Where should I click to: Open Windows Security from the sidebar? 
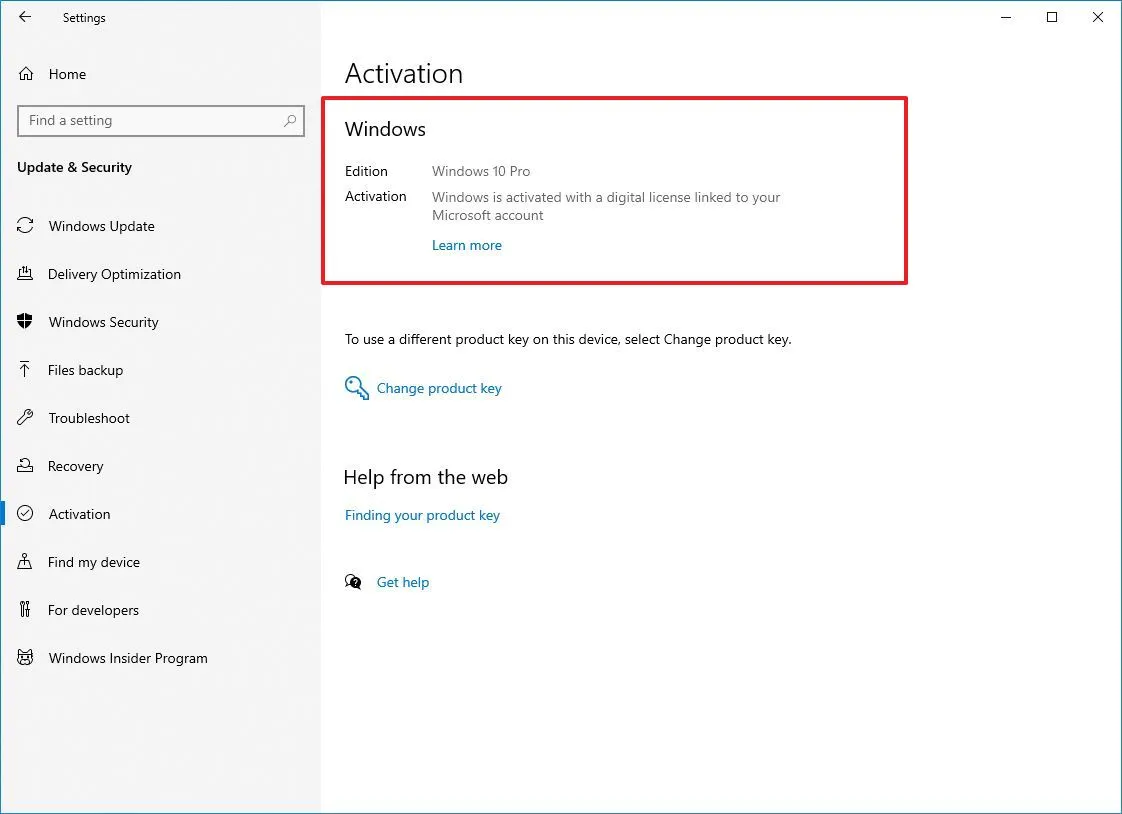point(103,322)
